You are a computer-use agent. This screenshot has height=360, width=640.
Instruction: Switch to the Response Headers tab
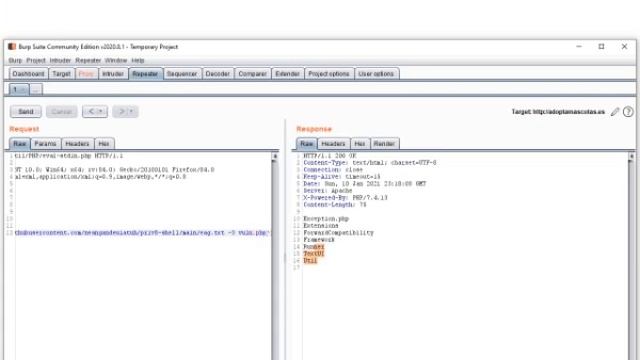333,144
